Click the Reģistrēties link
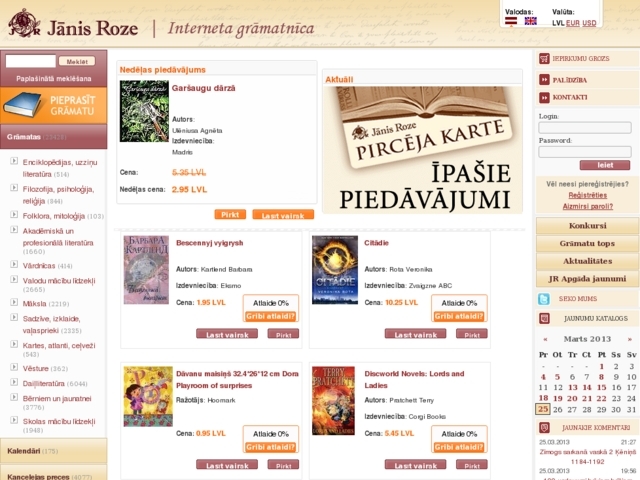 coord(587,195)
